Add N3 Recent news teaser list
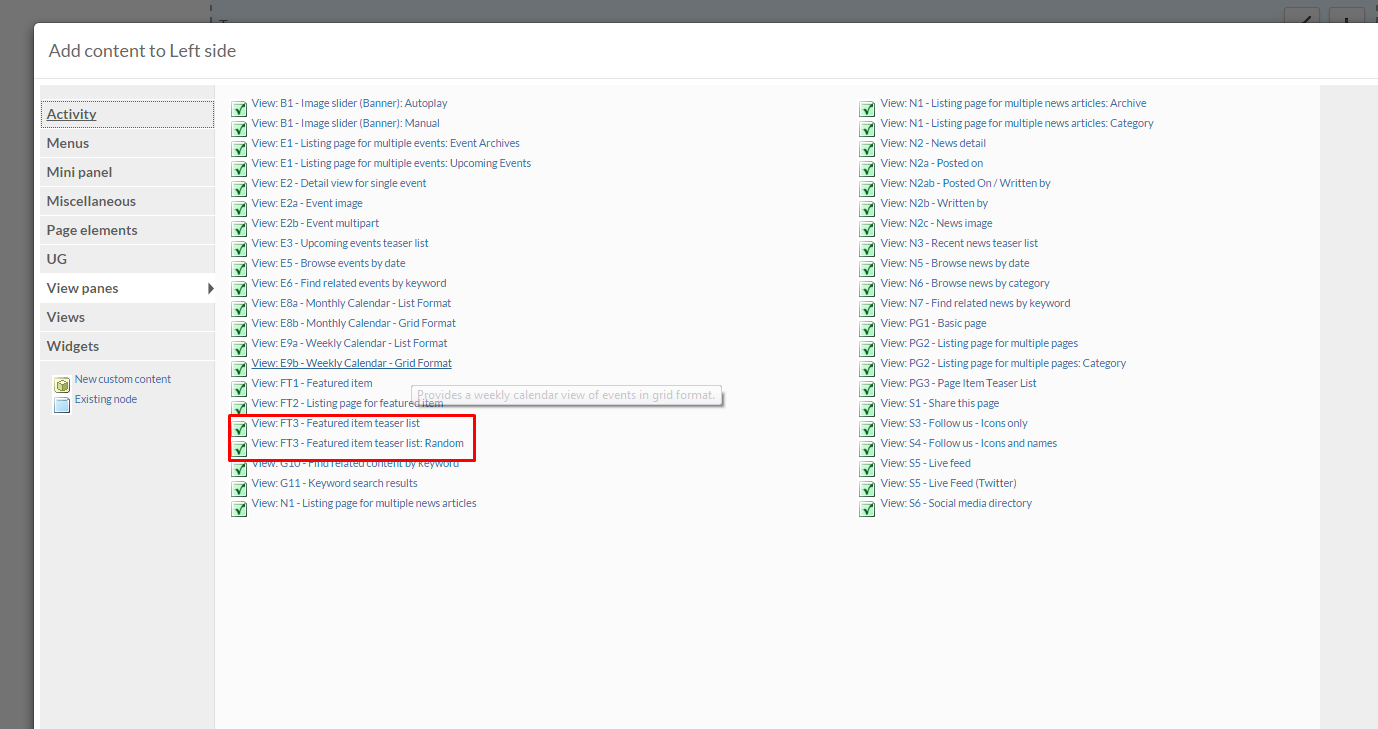 tap(959, 243)
